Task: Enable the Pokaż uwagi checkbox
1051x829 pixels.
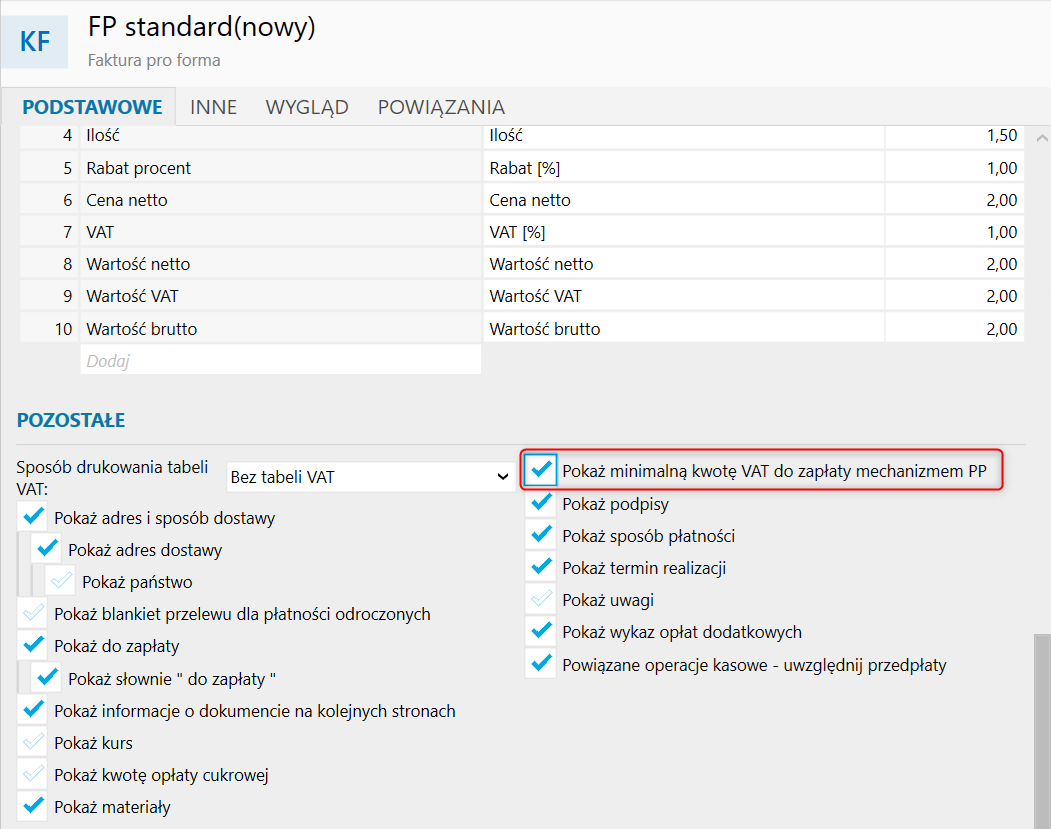Action: [x=541, y=600]
